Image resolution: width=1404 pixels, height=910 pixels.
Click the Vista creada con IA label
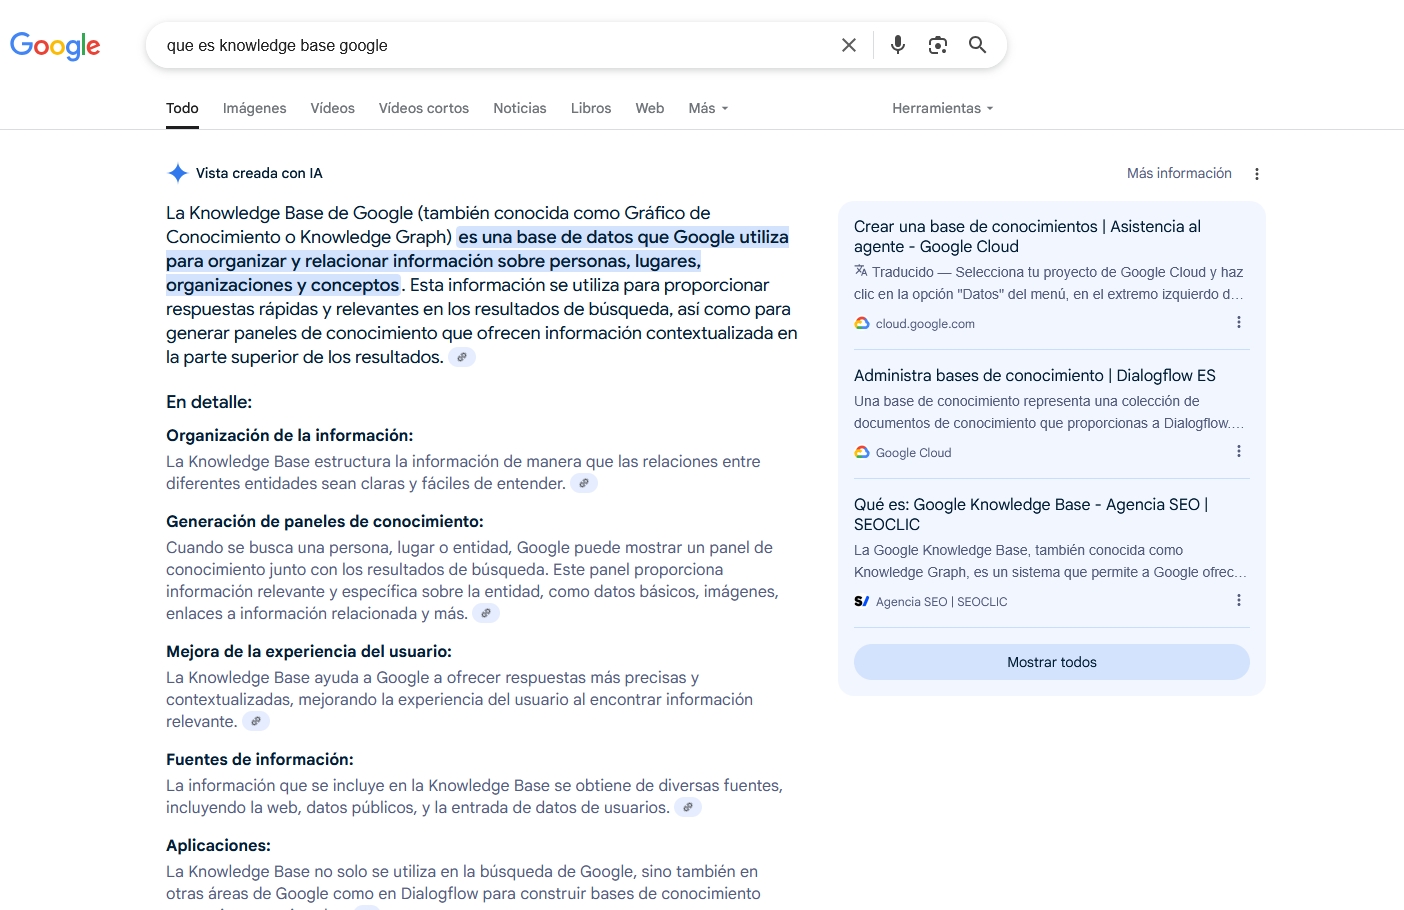[259, 173]
